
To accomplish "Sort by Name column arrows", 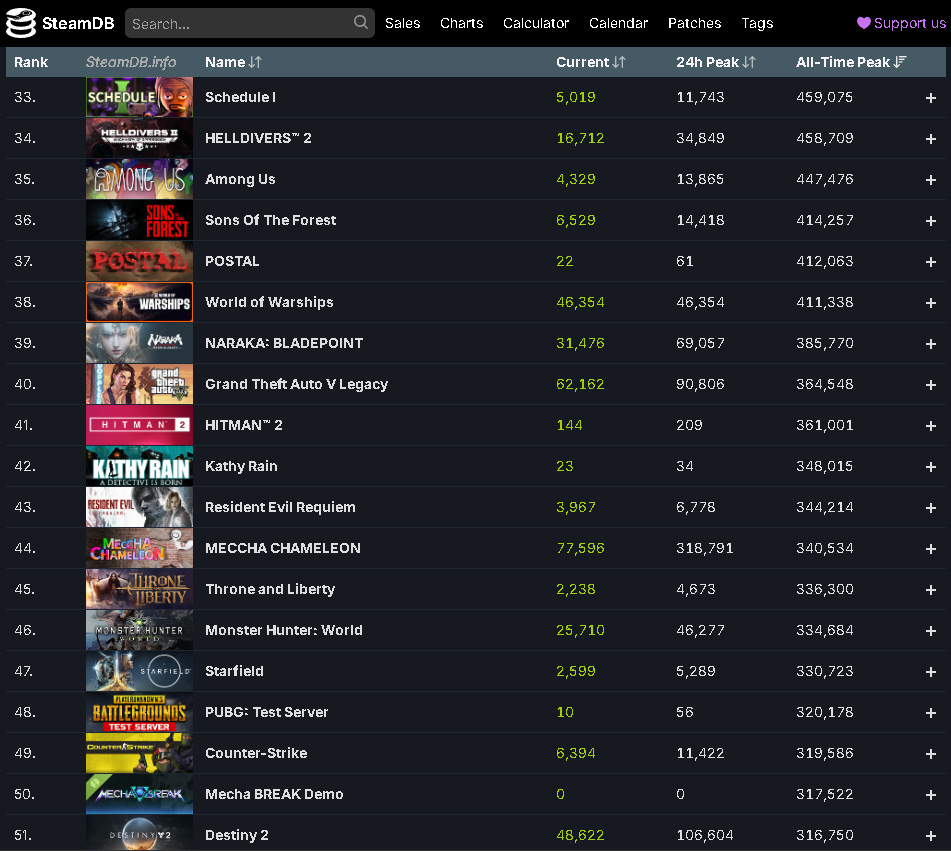I will (x=255, y=62).
